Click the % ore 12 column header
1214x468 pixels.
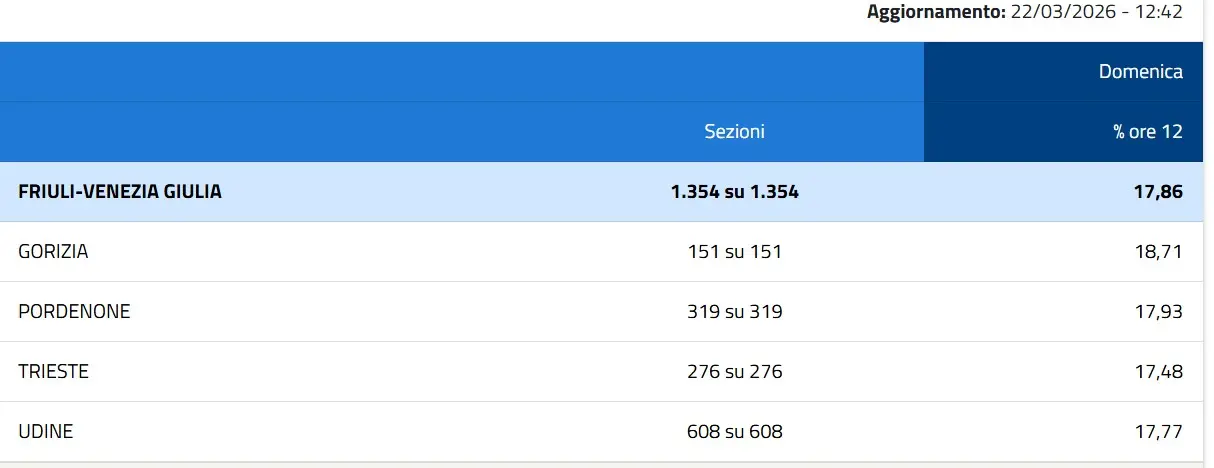pyautogui.click(x=1147, y=131)
